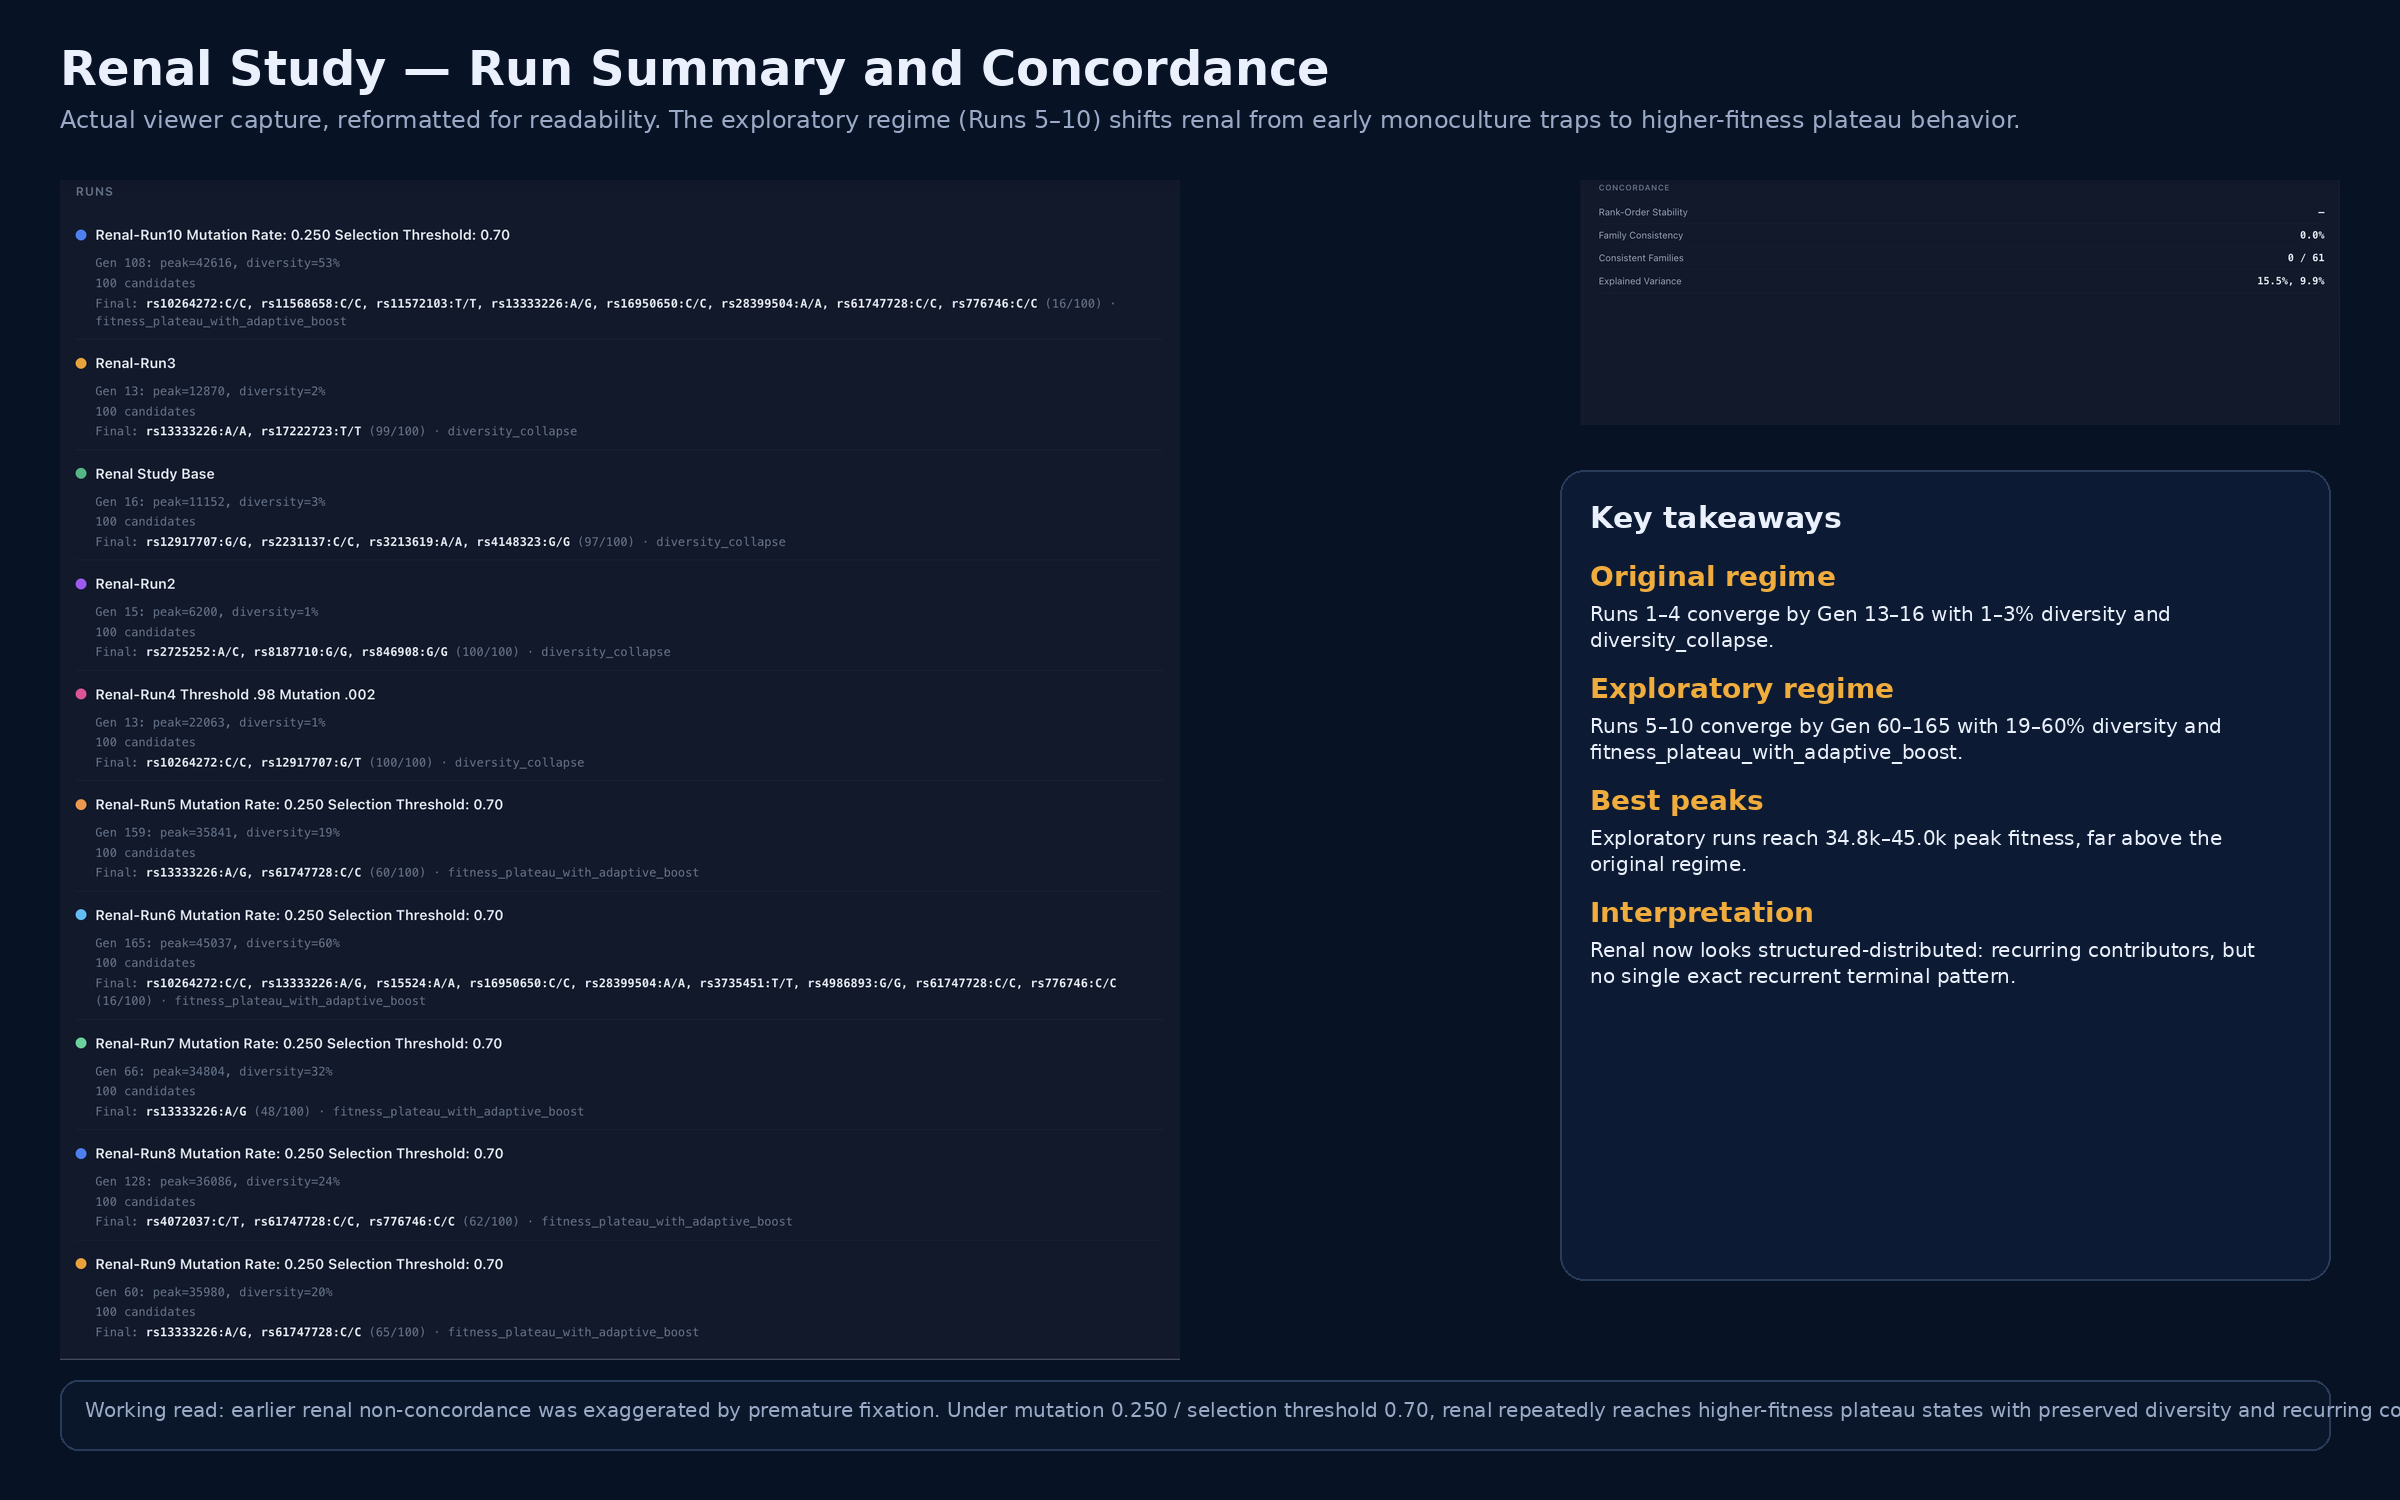Click the blue dot beside Renal-Run10
The image size is (2400, 1500).
pos(81,235)
